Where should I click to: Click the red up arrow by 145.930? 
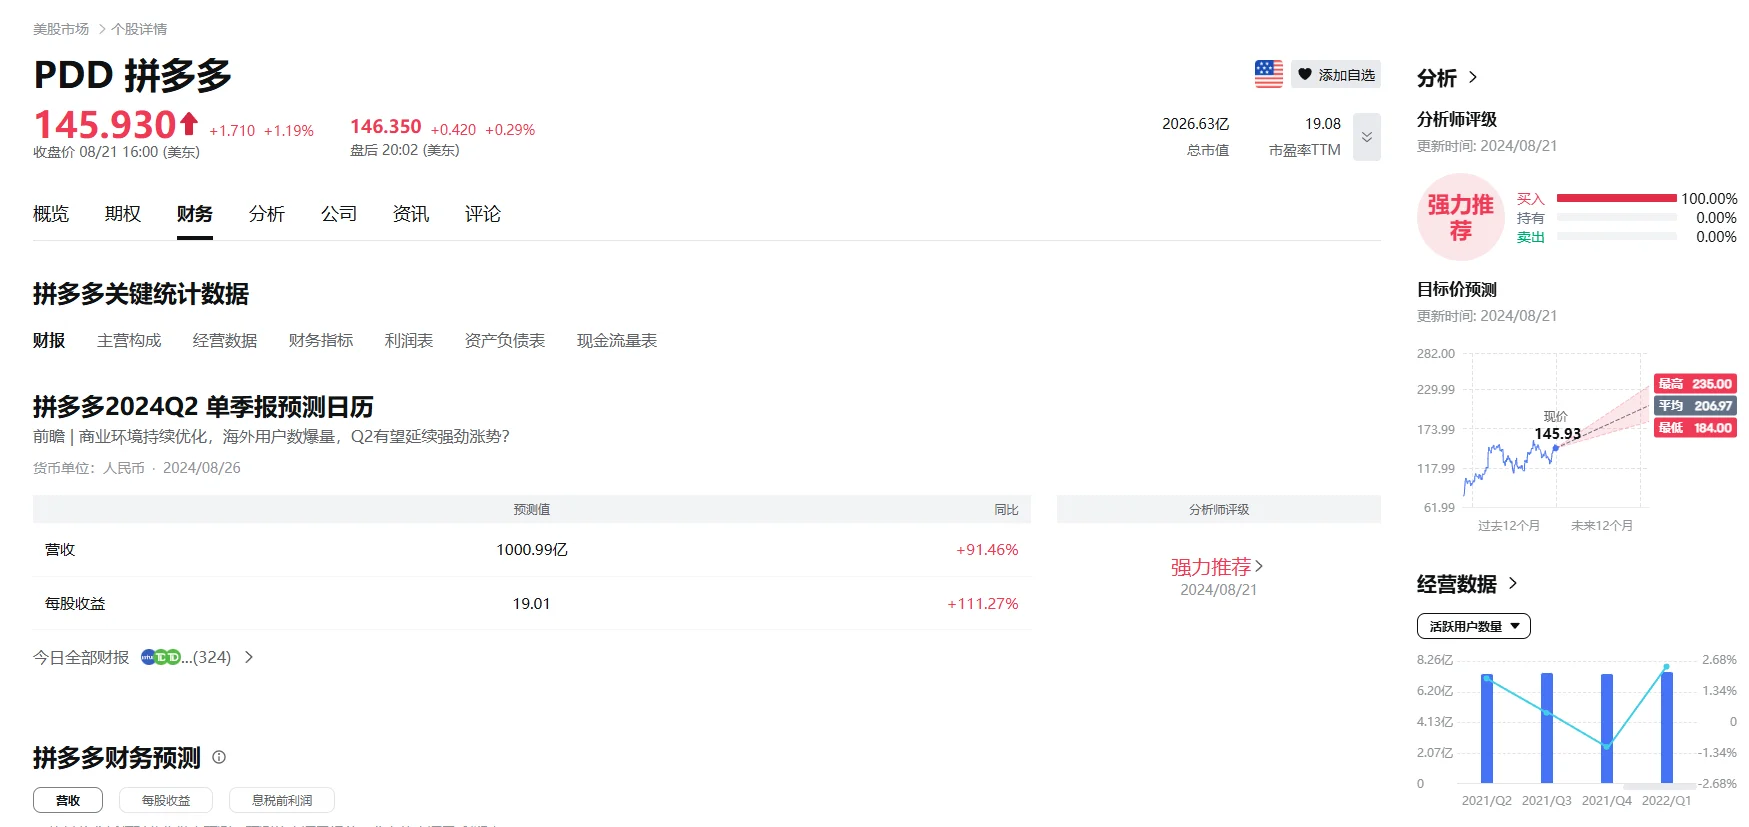coord(189,124)
